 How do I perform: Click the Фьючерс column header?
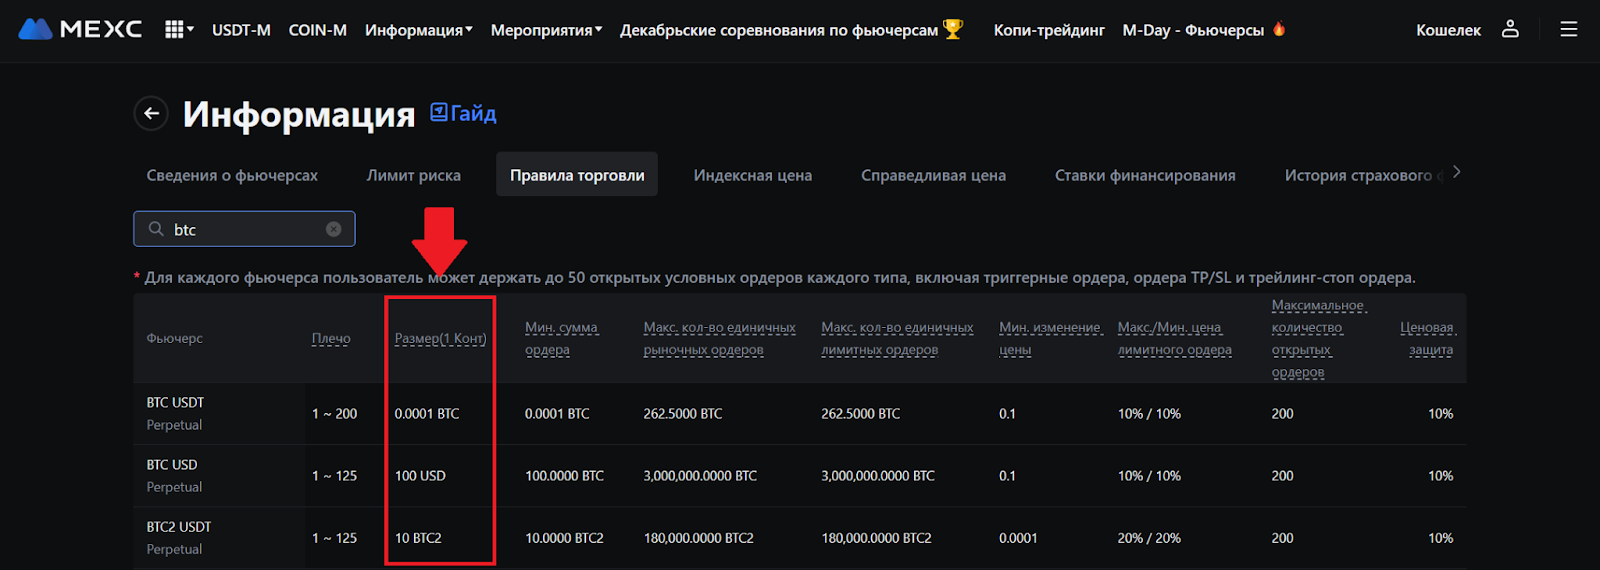(174, 338)
